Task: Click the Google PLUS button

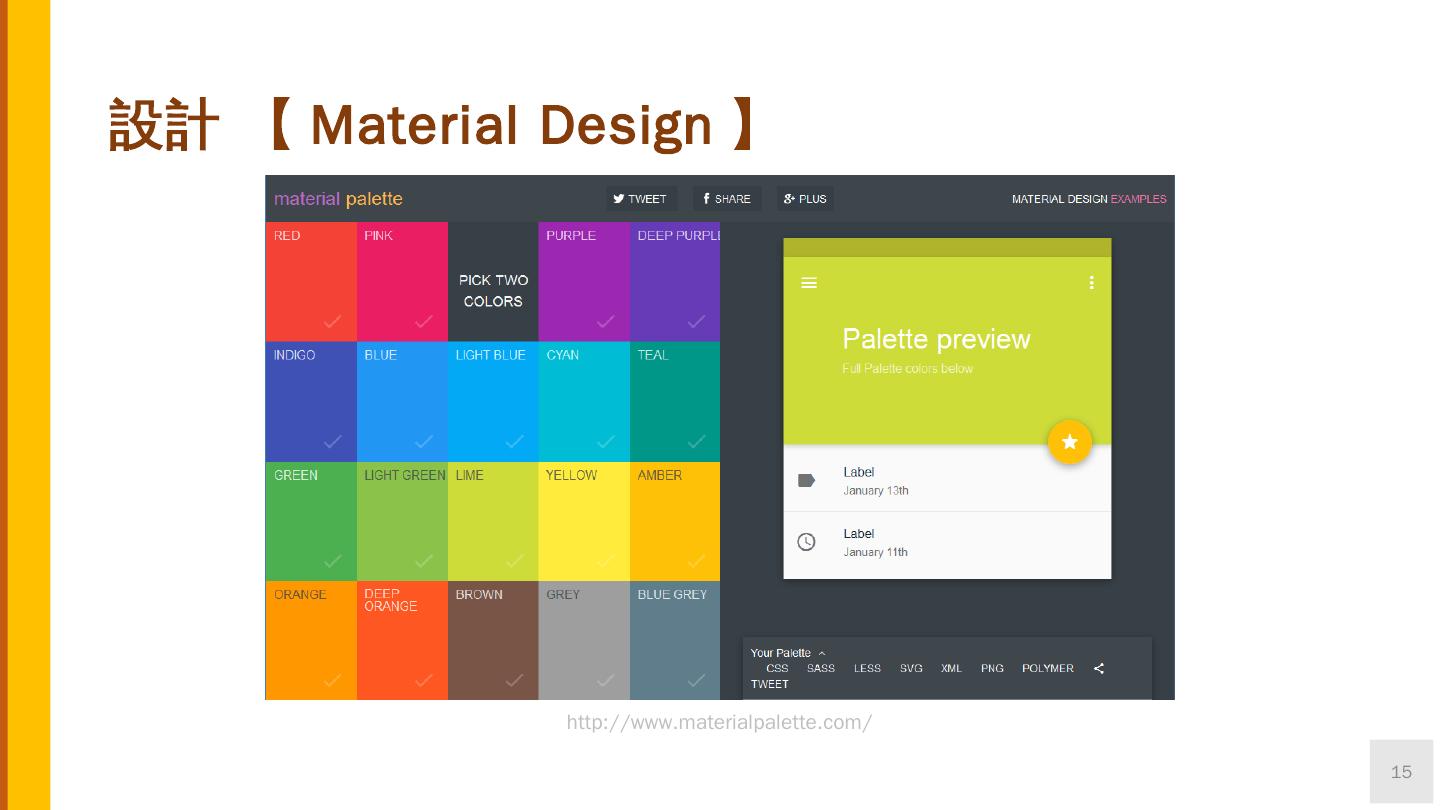Action: [x=805, y=199]
